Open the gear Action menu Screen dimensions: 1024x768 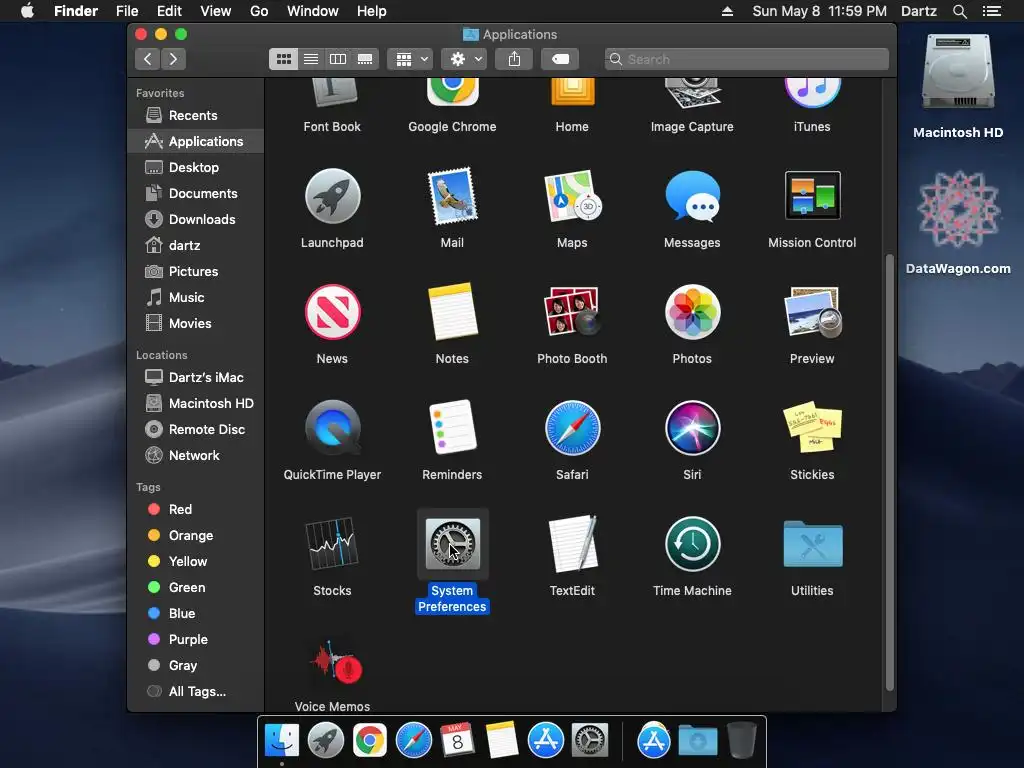[464, 59]
